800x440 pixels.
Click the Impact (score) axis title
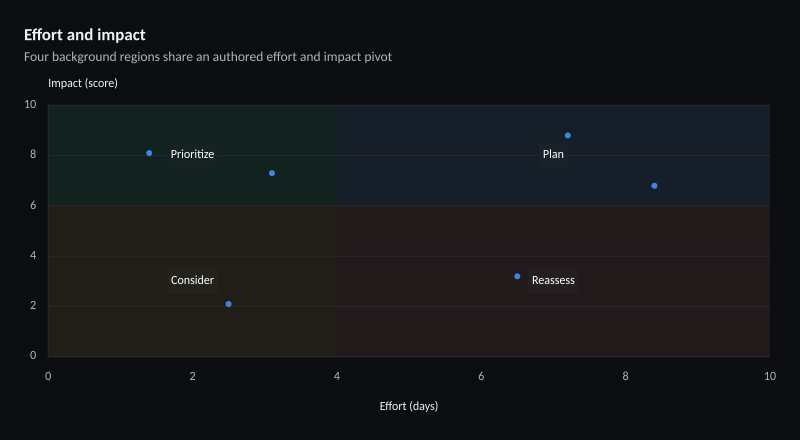(83, 83)
